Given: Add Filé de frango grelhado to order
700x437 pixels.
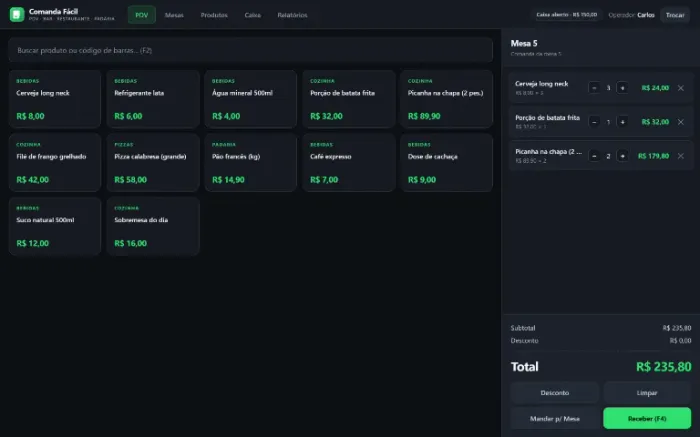Looking at the screenshot, I should pos(55,162).
